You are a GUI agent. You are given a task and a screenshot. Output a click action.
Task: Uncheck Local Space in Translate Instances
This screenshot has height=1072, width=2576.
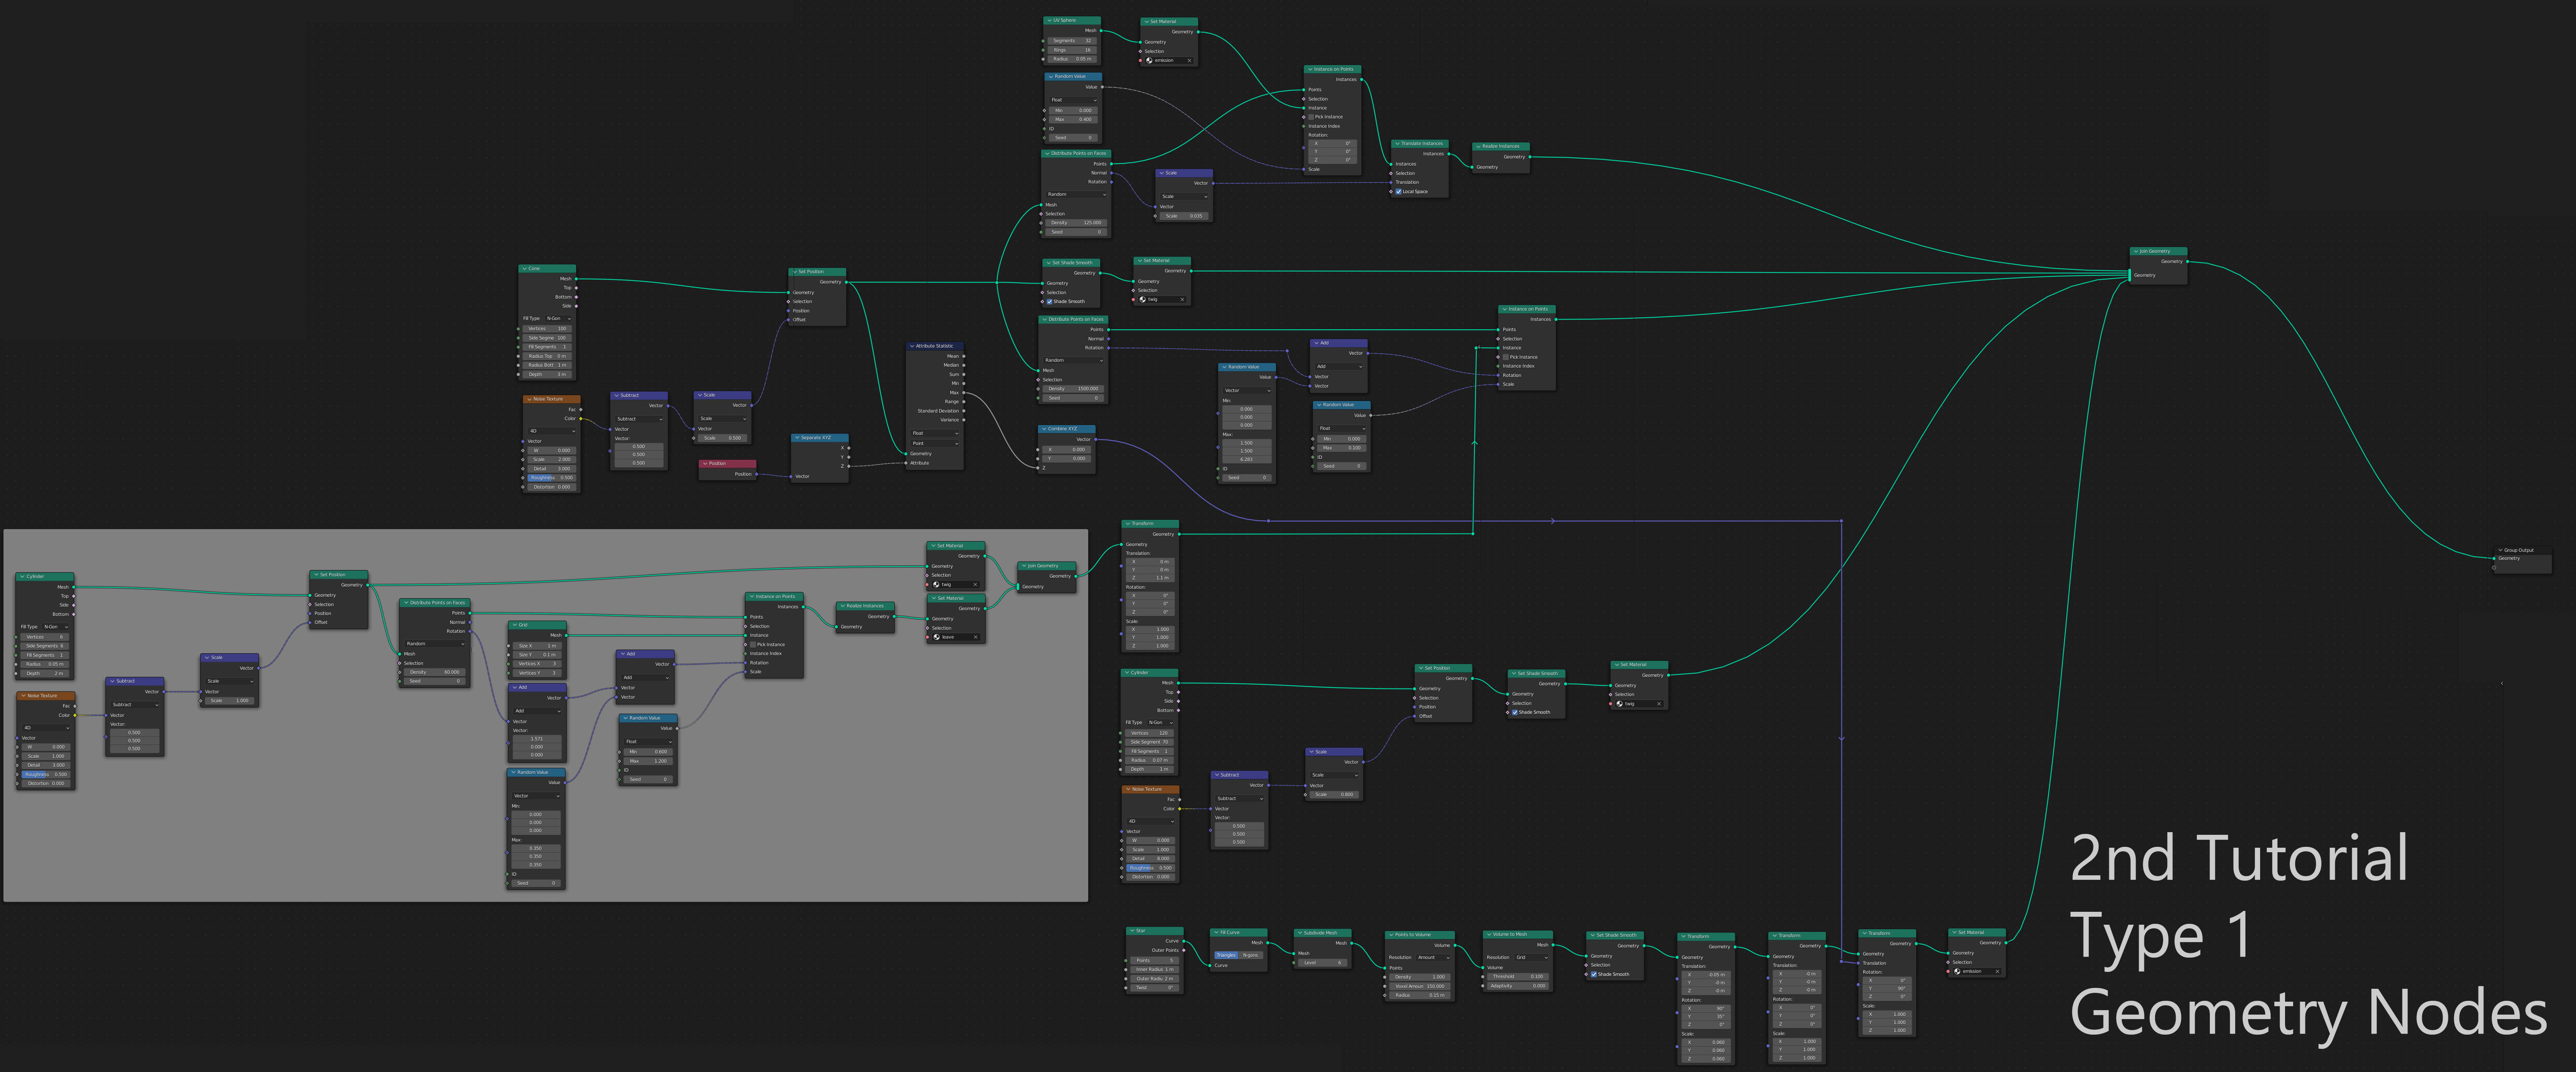tap(1399, 191)
